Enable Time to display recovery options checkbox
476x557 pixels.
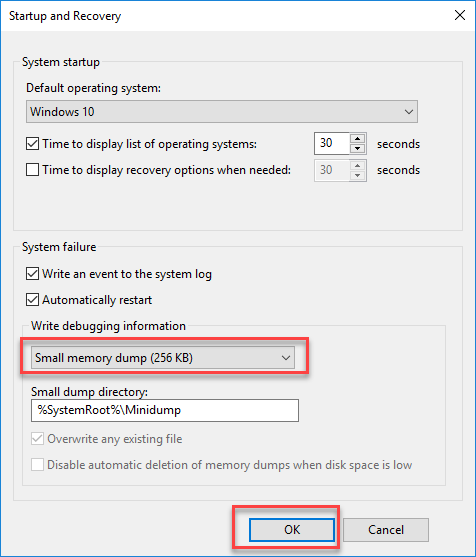32,170
